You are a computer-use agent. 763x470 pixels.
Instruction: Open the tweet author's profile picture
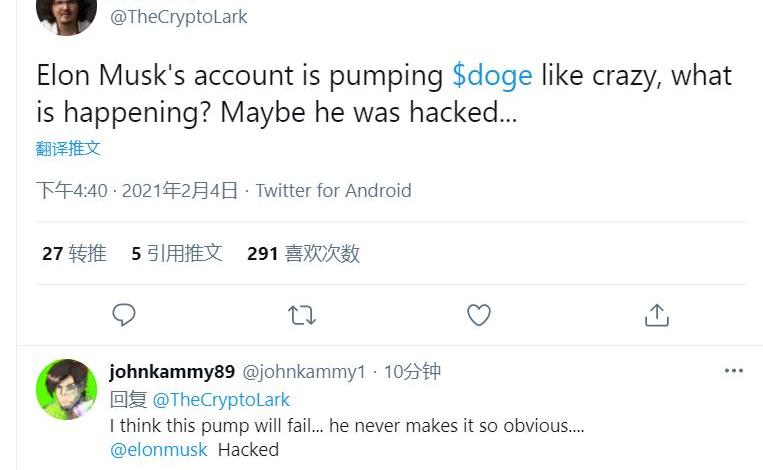click(x=66, y=14)
